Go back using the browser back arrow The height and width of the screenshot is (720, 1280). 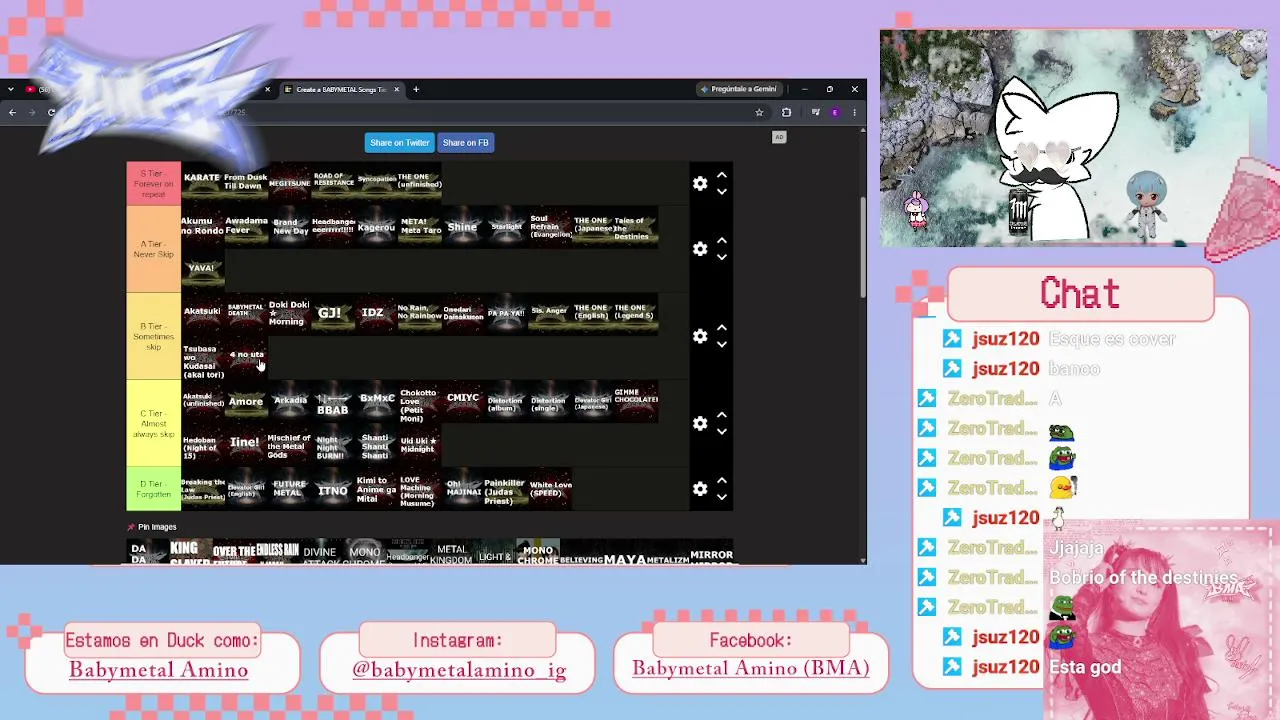[x=12, y=112]
